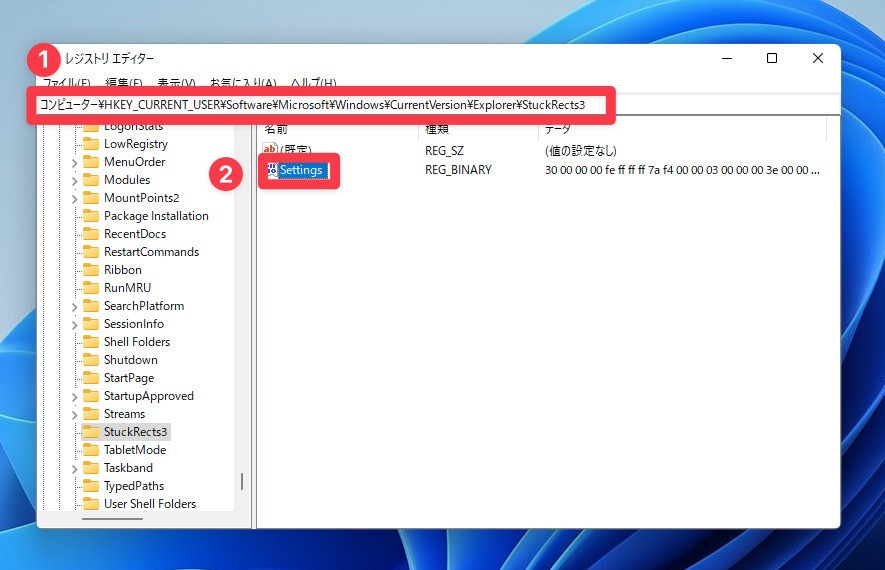
Task: Expand the Modules key
Action: [x=75, y=181]
